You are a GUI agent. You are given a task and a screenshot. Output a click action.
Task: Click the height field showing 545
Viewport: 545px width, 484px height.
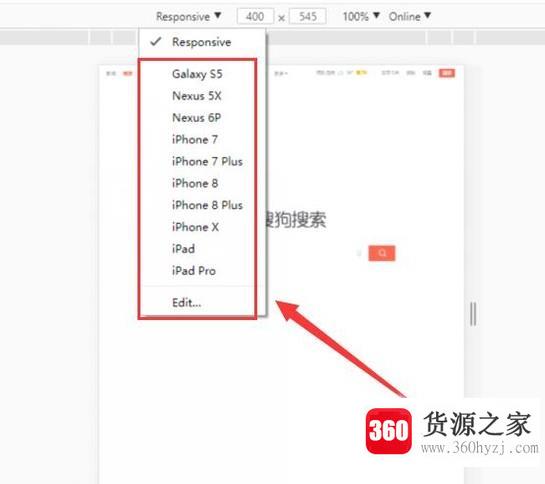tap(308, 16)
